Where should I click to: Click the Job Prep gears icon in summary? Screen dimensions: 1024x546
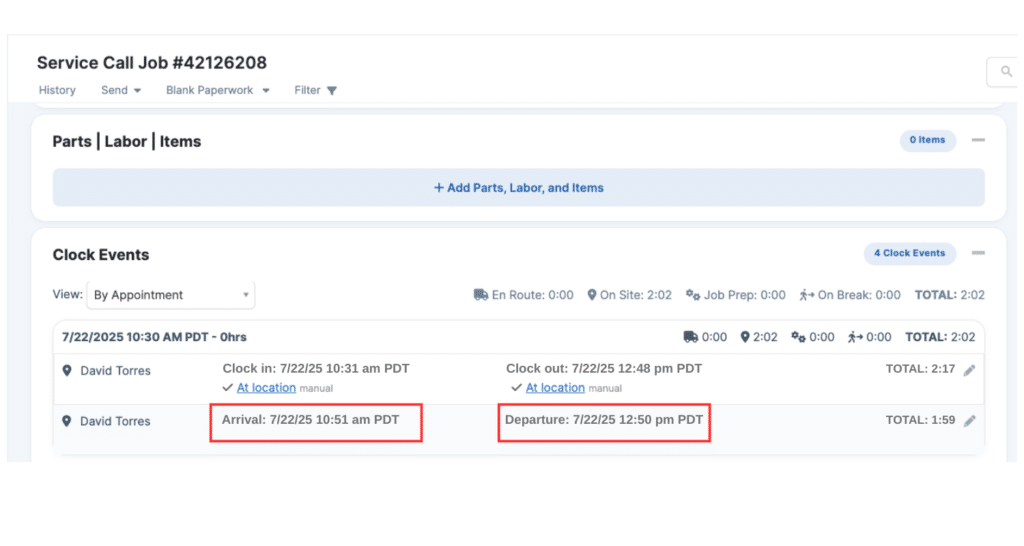point(692,295)
